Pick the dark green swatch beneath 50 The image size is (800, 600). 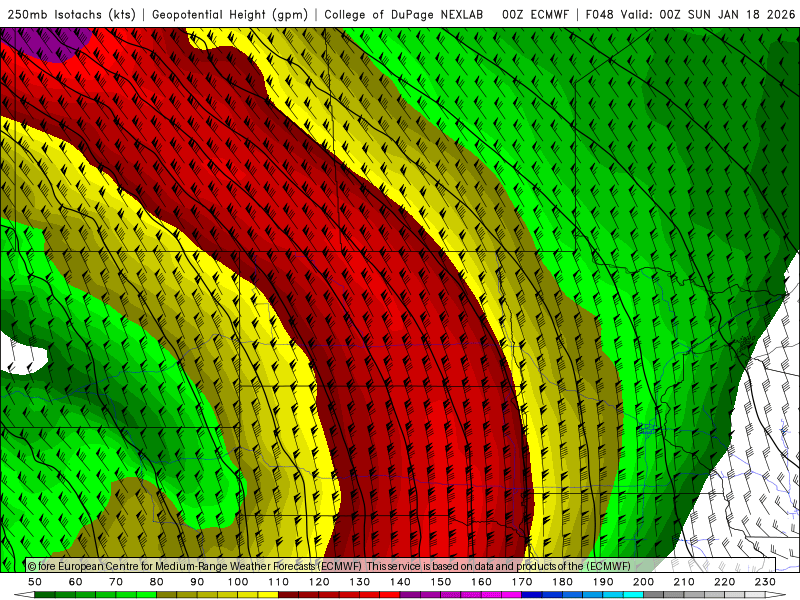[44, 595]
